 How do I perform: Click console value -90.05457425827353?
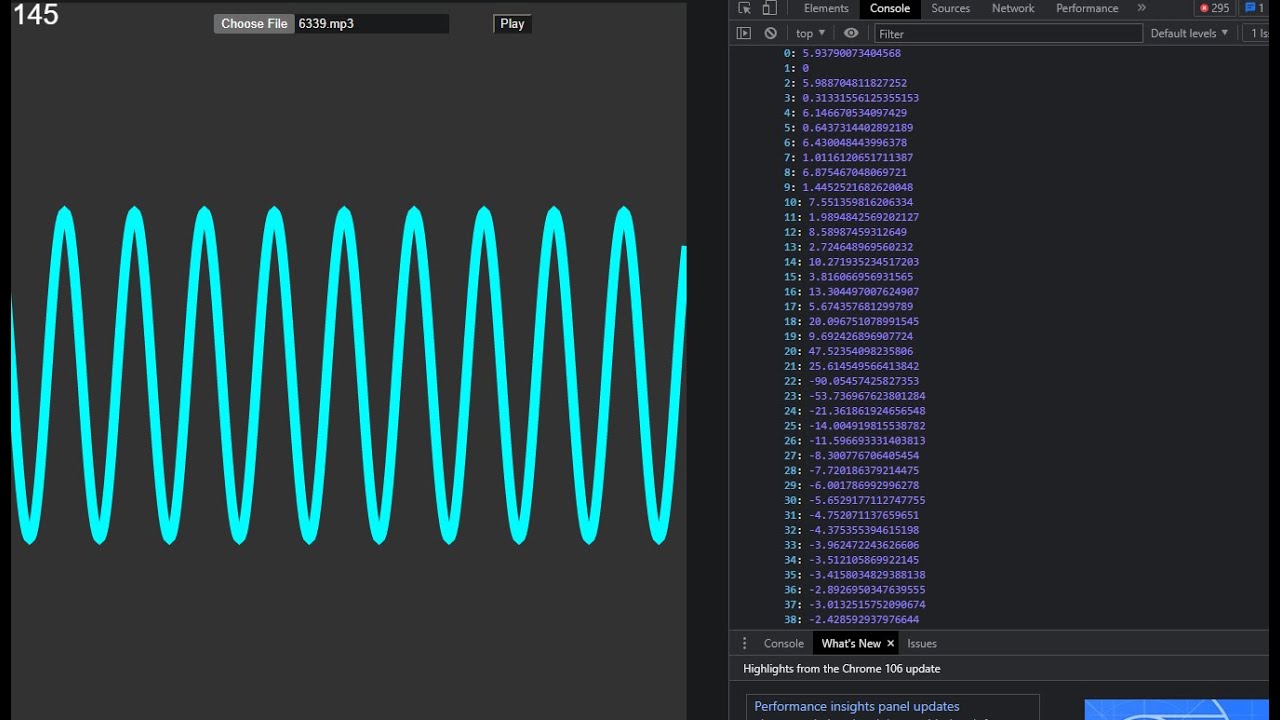pyautogui.click(x=864, y=381)
